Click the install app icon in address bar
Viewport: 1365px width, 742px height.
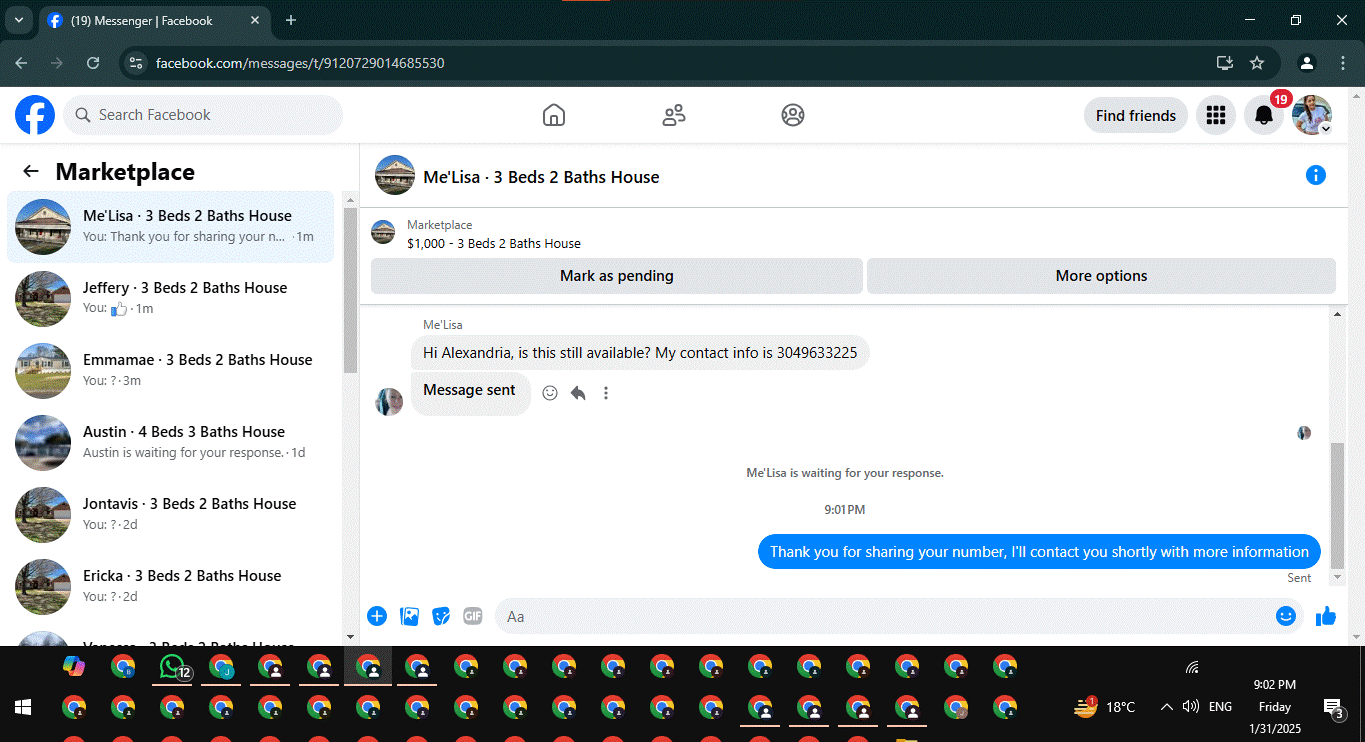click(1225, 63)
